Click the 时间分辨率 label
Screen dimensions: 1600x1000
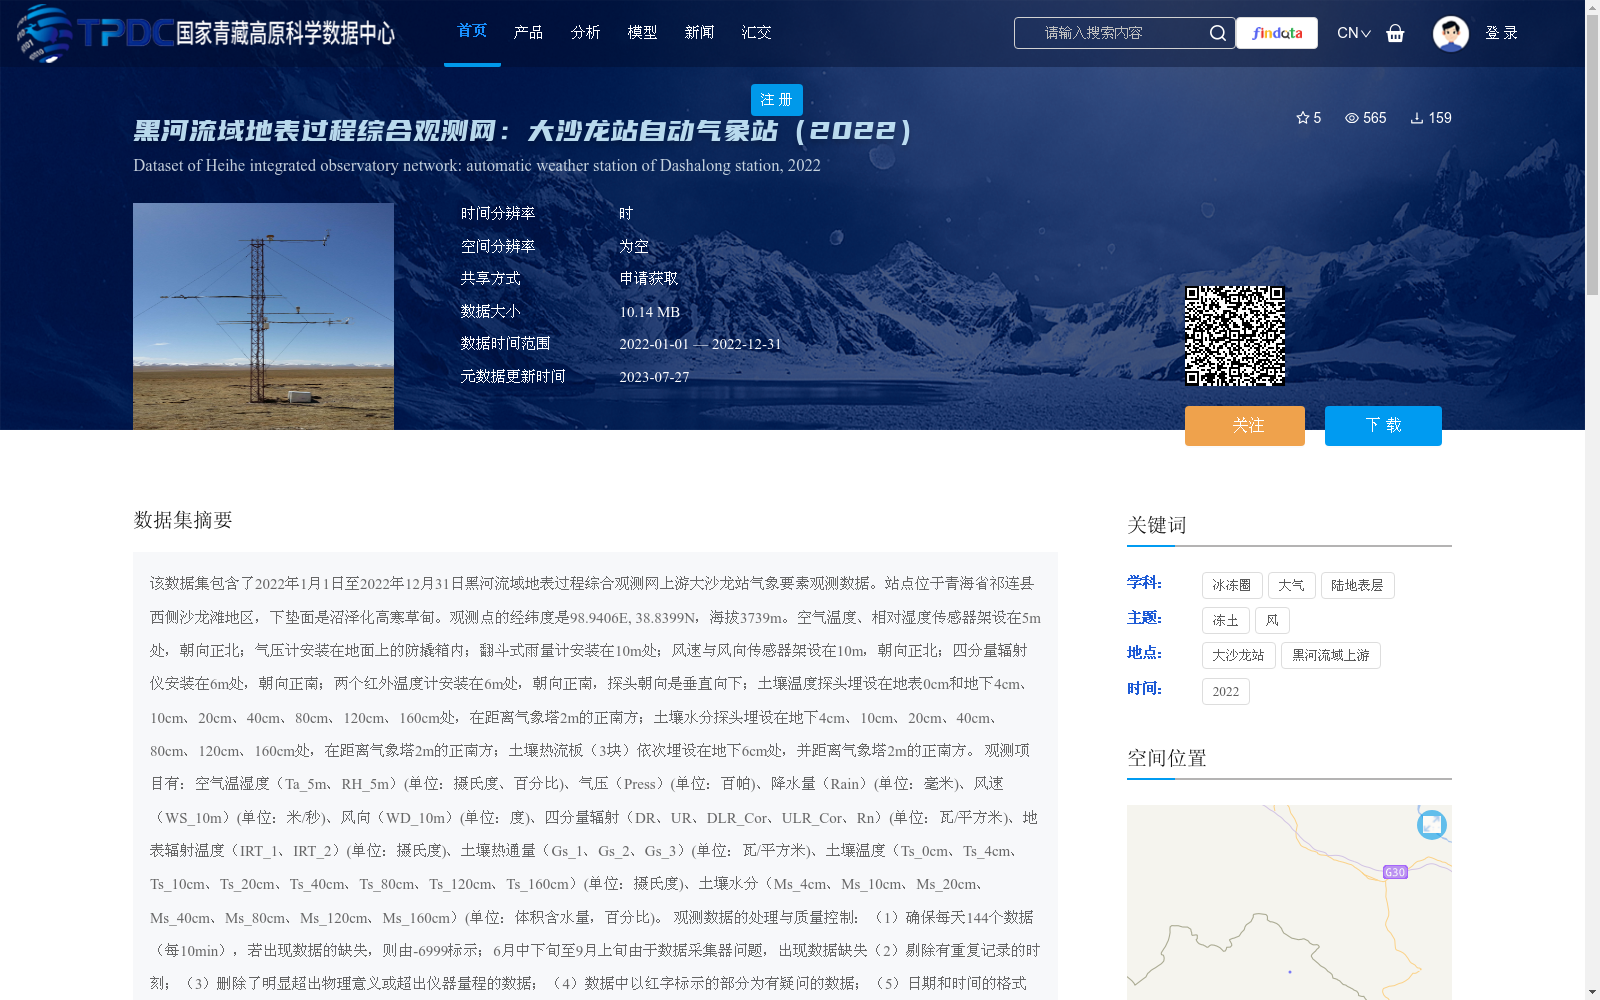pyautogui.click(x=498, y=213)
